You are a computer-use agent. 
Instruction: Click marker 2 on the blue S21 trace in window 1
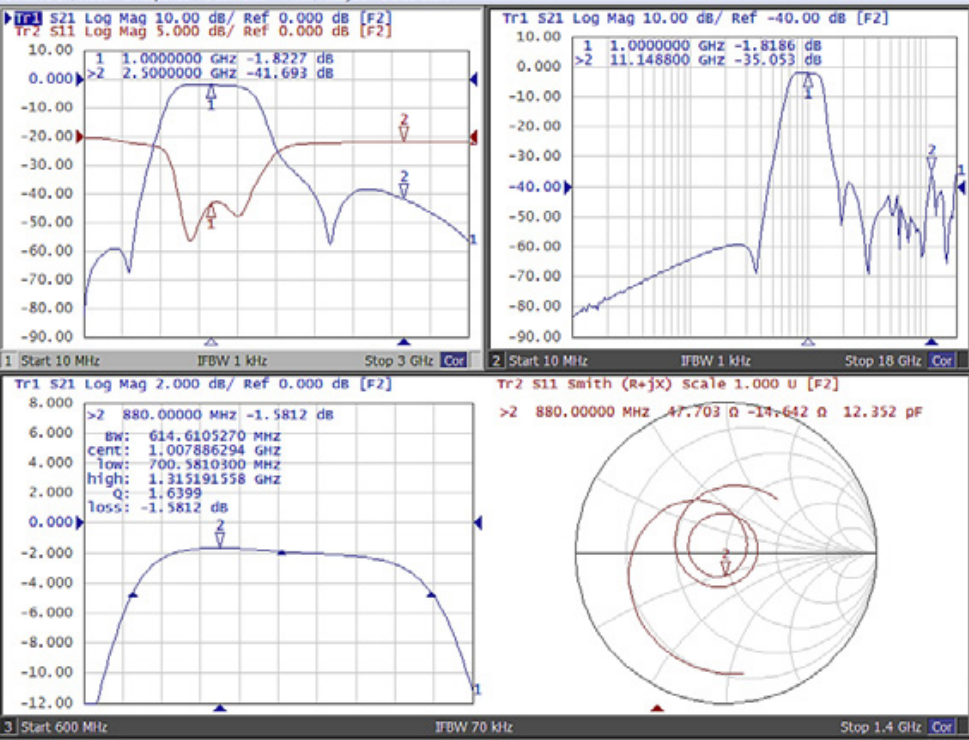click(x=404, y=185)
